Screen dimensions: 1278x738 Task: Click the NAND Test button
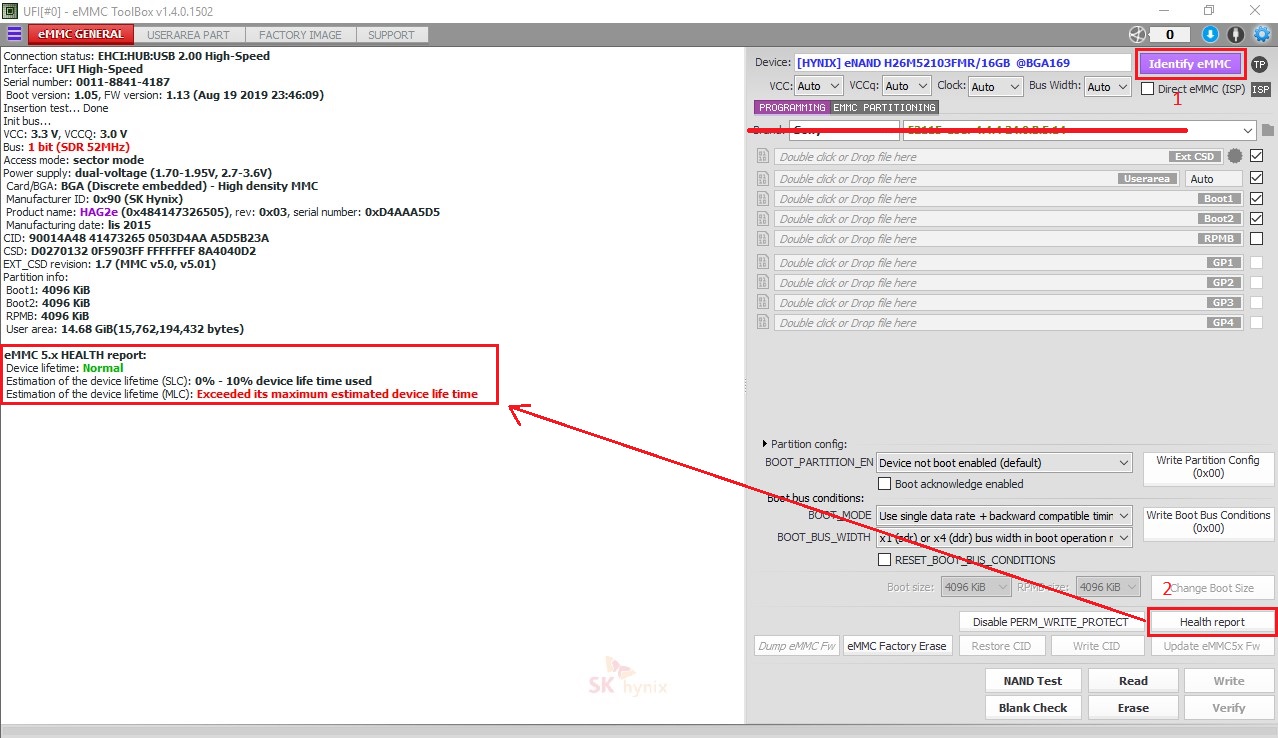[x=1033, y=681]
